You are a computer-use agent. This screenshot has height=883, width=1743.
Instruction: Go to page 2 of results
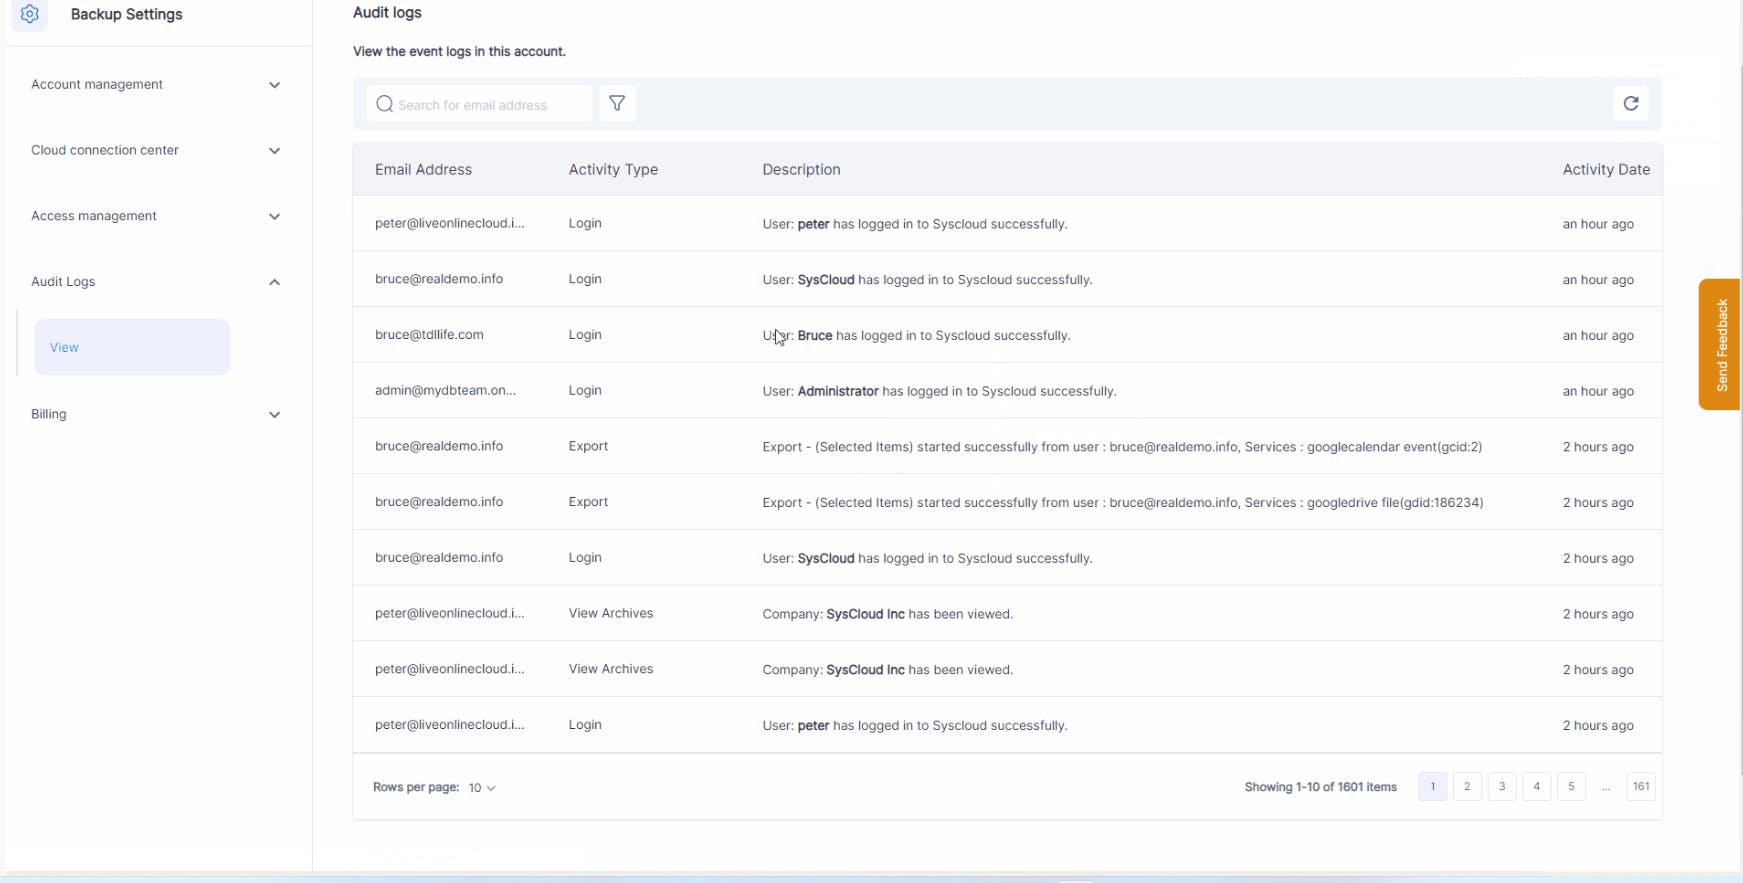tap(1467, 787)
